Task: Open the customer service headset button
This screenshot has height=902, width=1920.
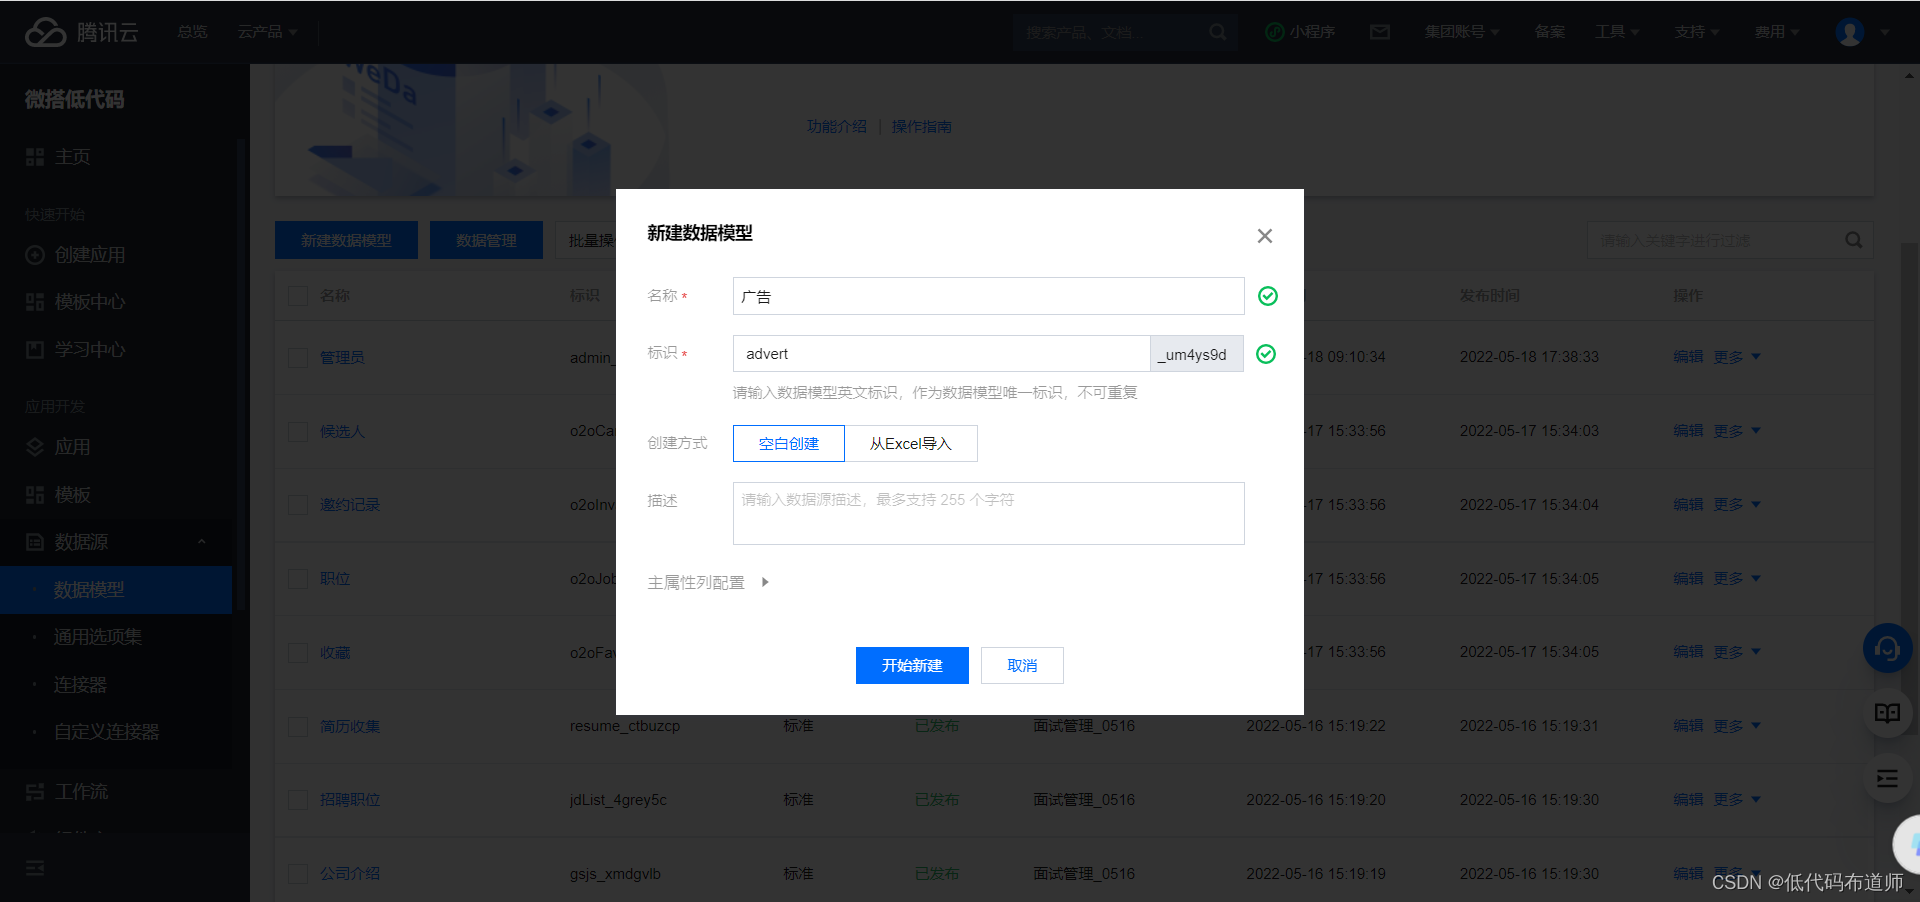Action: point(1887,649)
